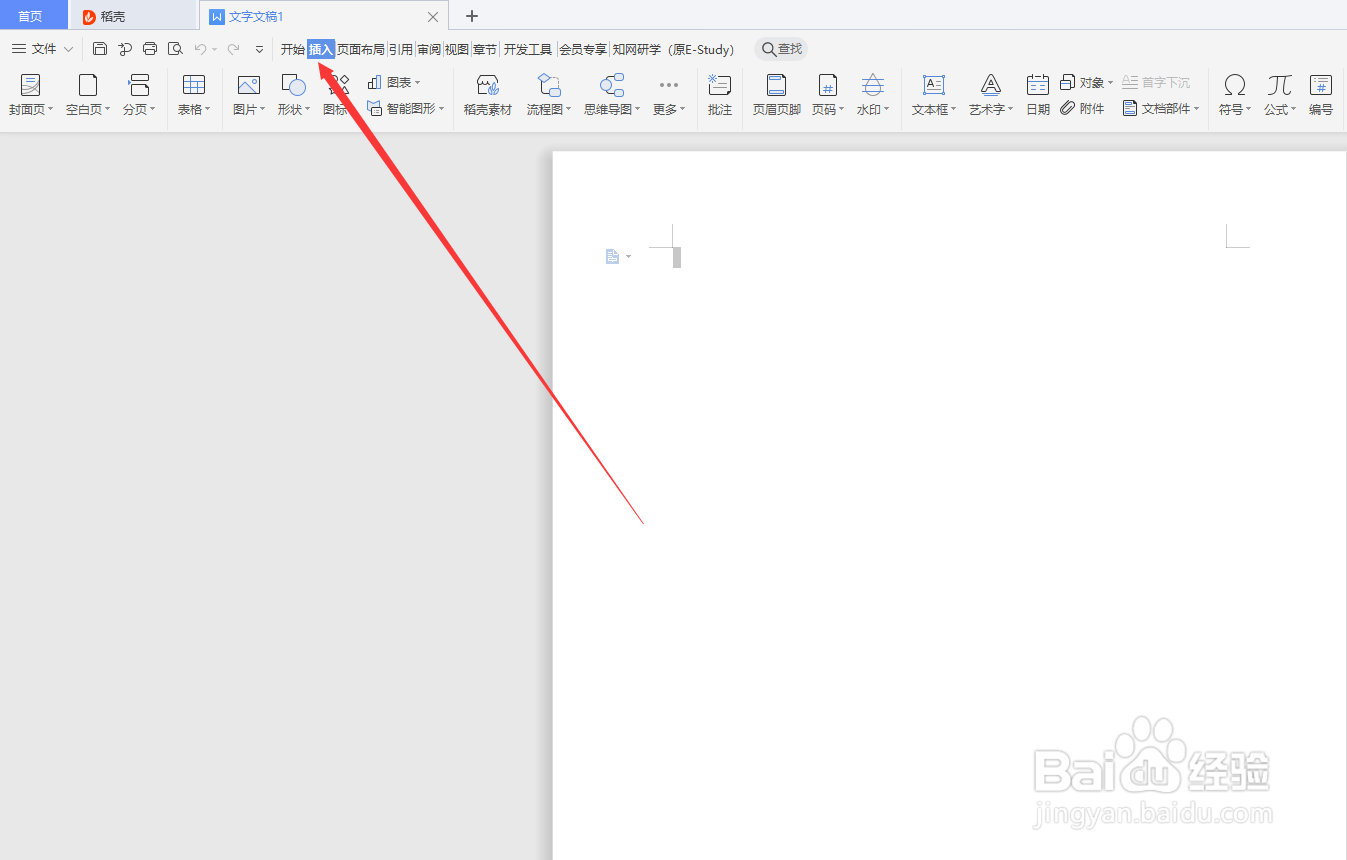Open the 开发工具 ribbon tab
Screen dimensions: 1347x860
tap(528, 49)
